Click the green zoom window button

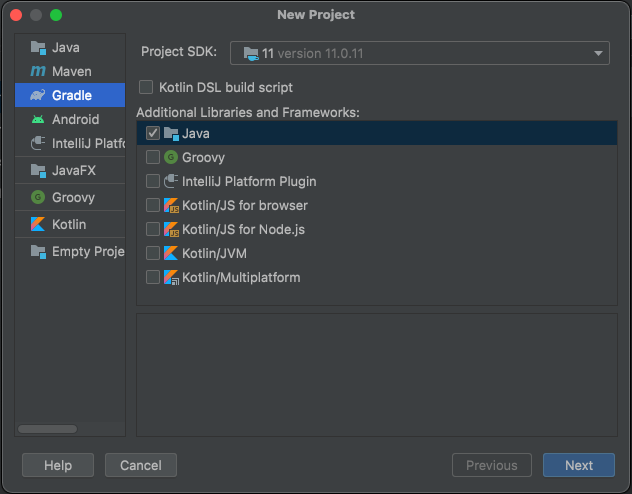coord(56,15)
